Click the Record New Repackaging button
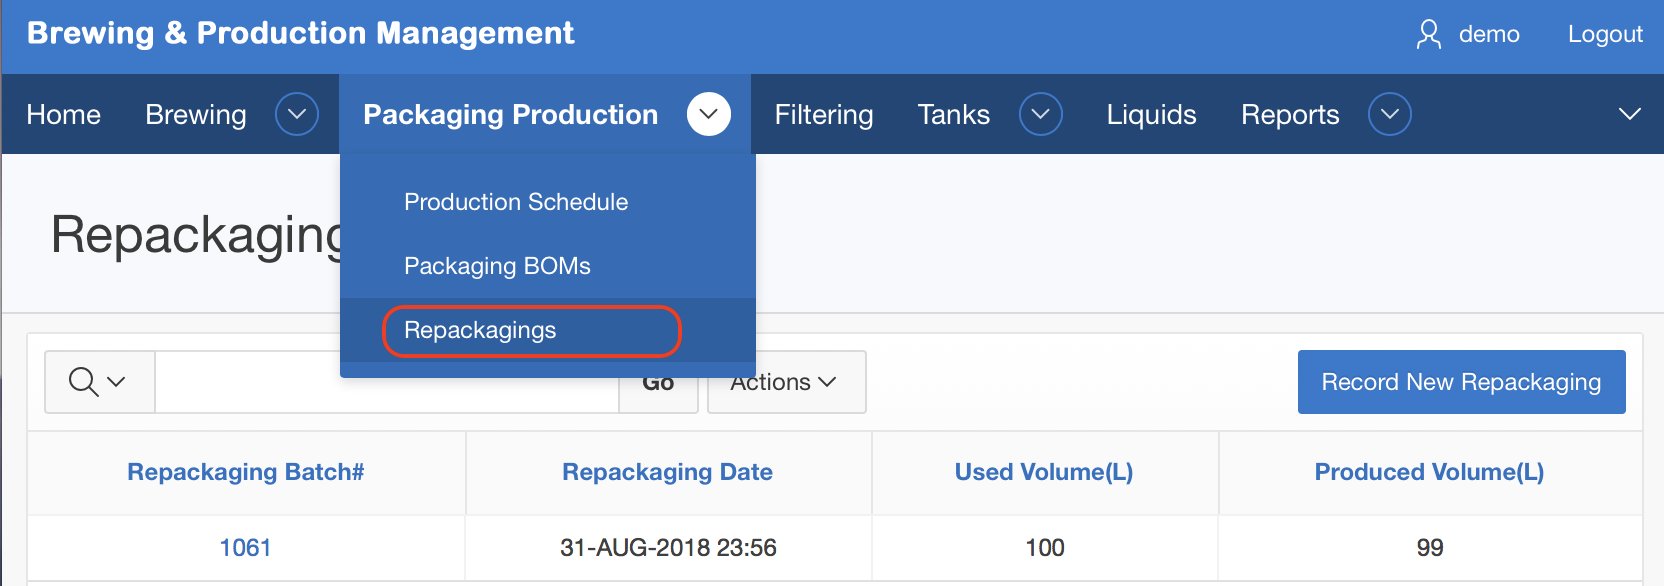The width and height of the screenshot is (1664, 586). coord(1461,382)
